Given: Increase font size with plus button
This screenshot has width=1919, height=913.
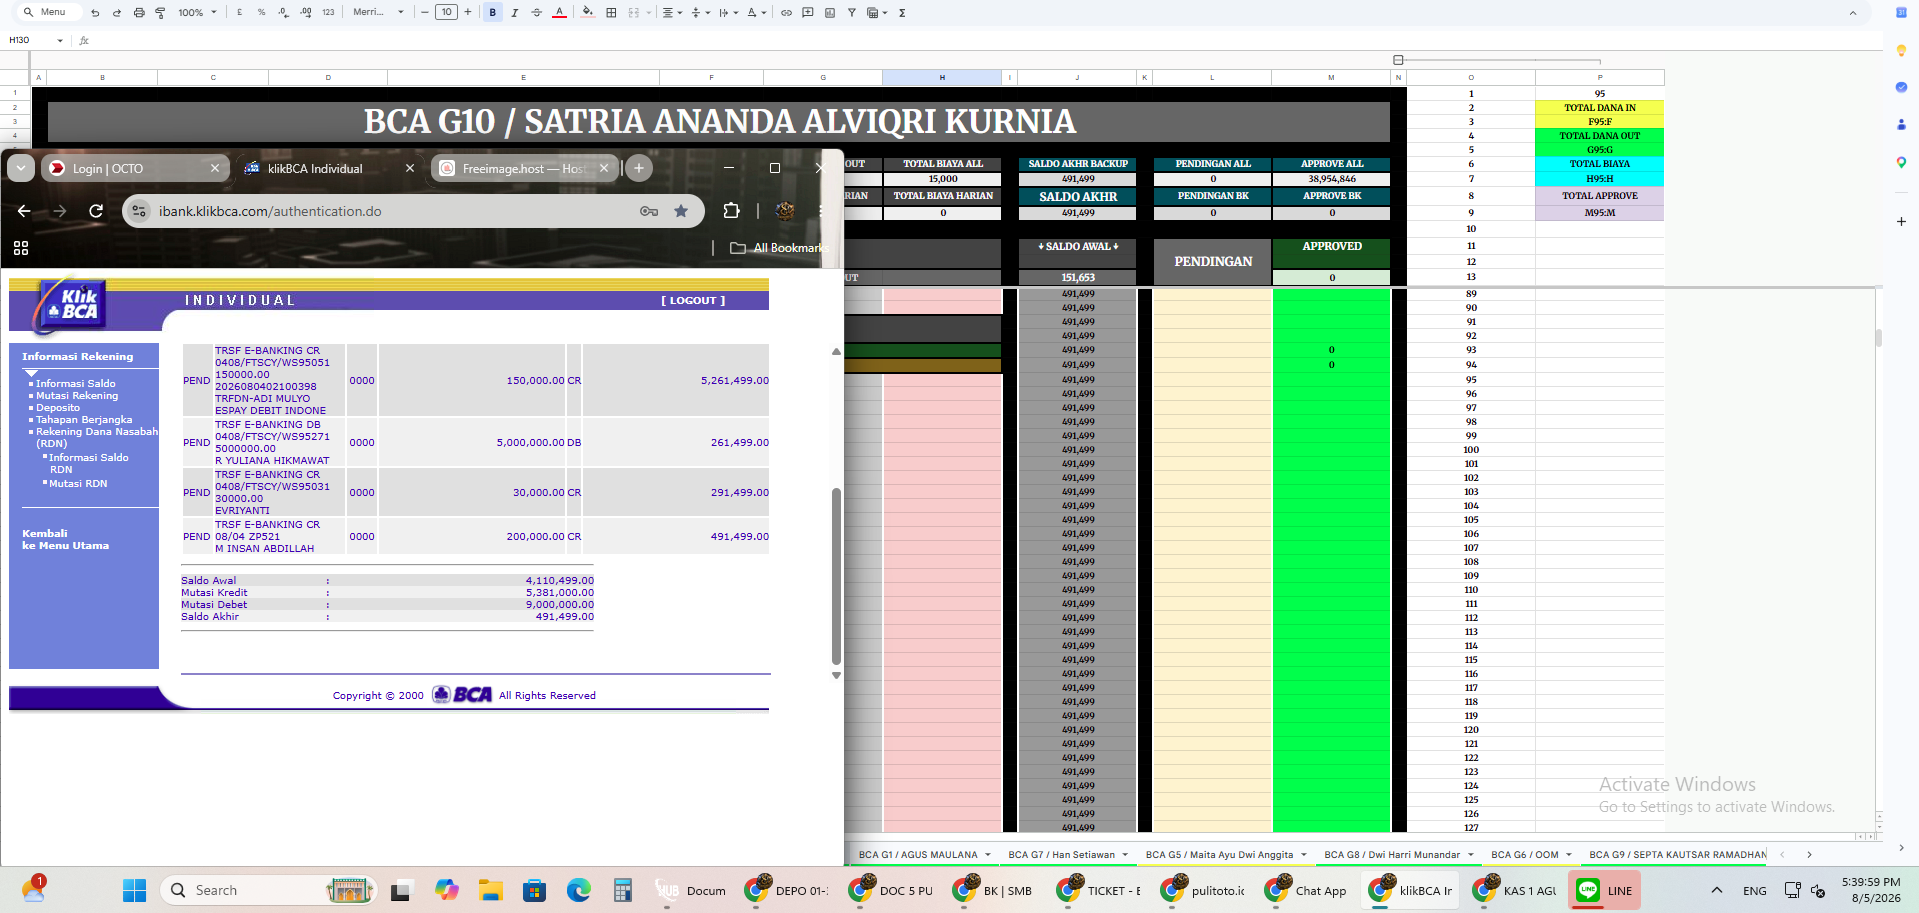Looking at the screenshot, I should pos(467,13).
